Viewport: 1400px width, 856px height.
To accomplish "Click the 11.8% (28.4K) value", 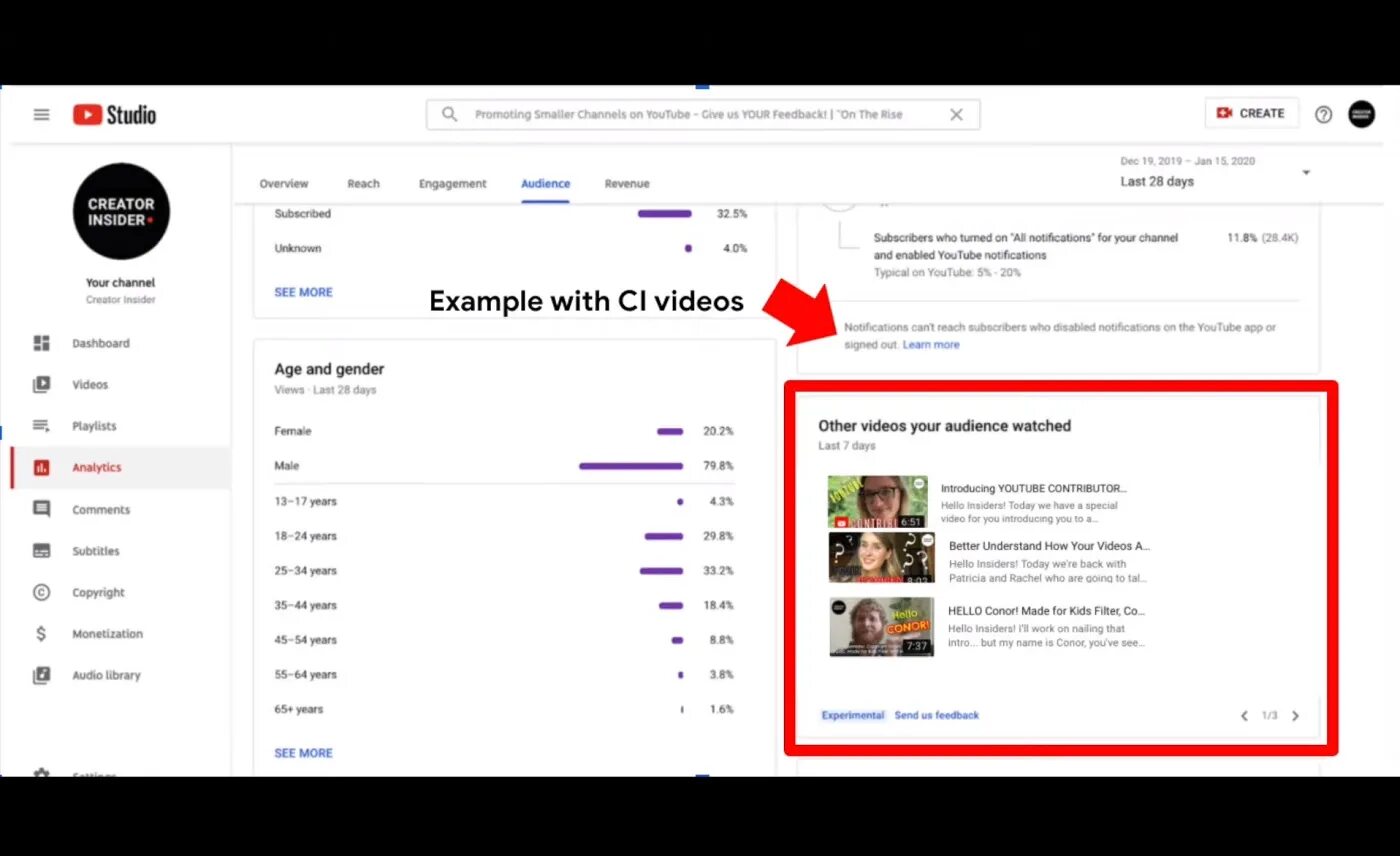I will point(1262,238).
